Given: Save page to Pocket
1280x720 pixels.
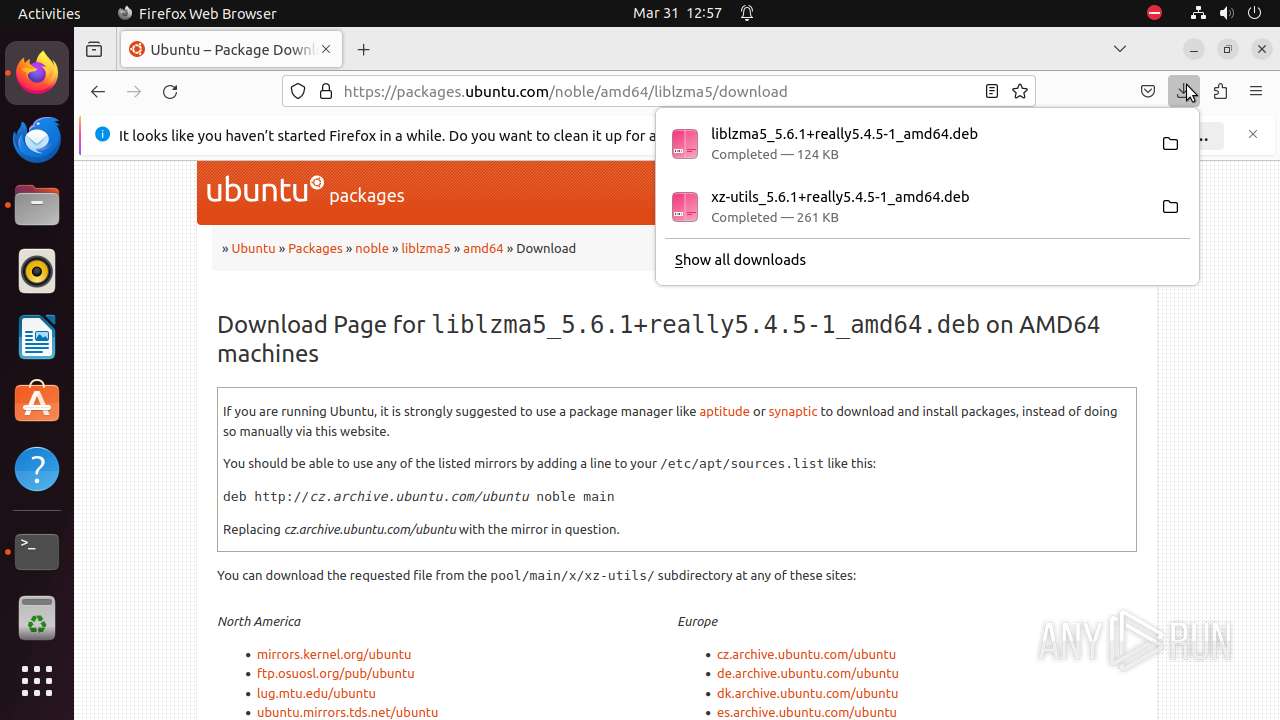Looking at the screenshot, I should [x=1148, y=91].
